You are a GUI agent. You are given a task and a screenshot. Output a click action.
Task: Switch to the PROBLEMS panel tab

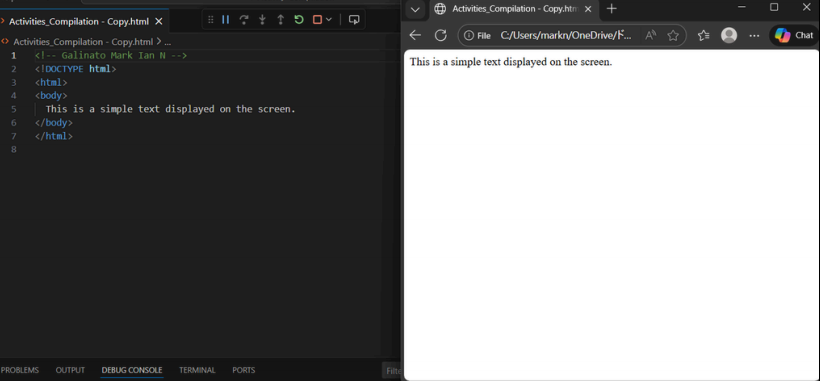tap(20, 370)
